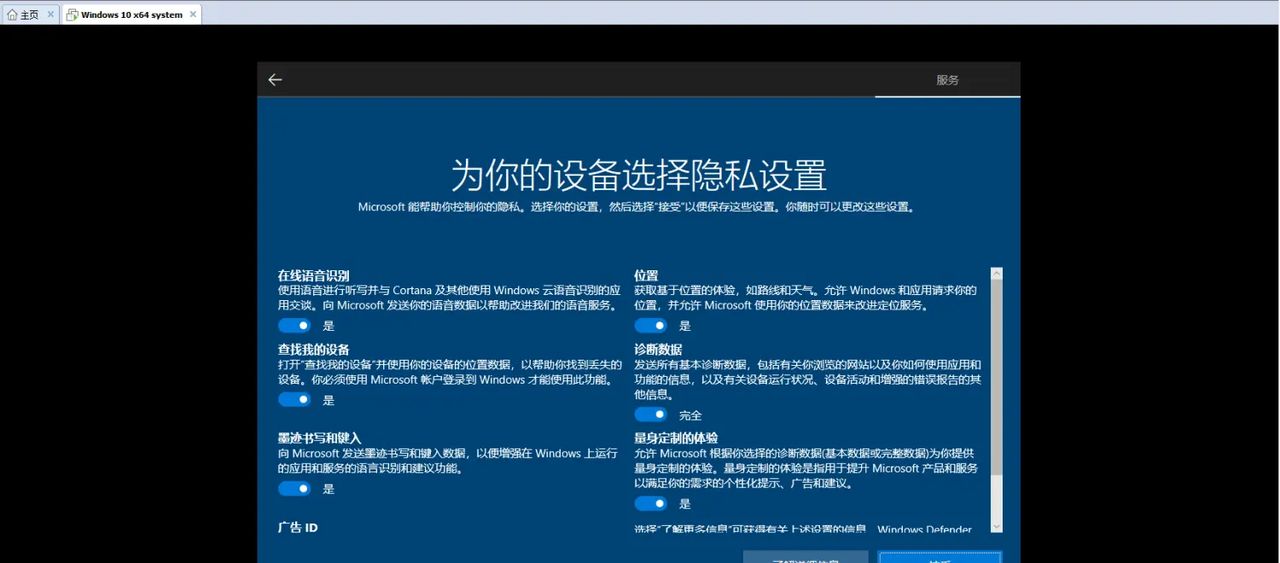Disable the 墨迹书写和键入 toggle
Image resolution: width=1280 pixels, height=563 pixels.
coord(295,488)
